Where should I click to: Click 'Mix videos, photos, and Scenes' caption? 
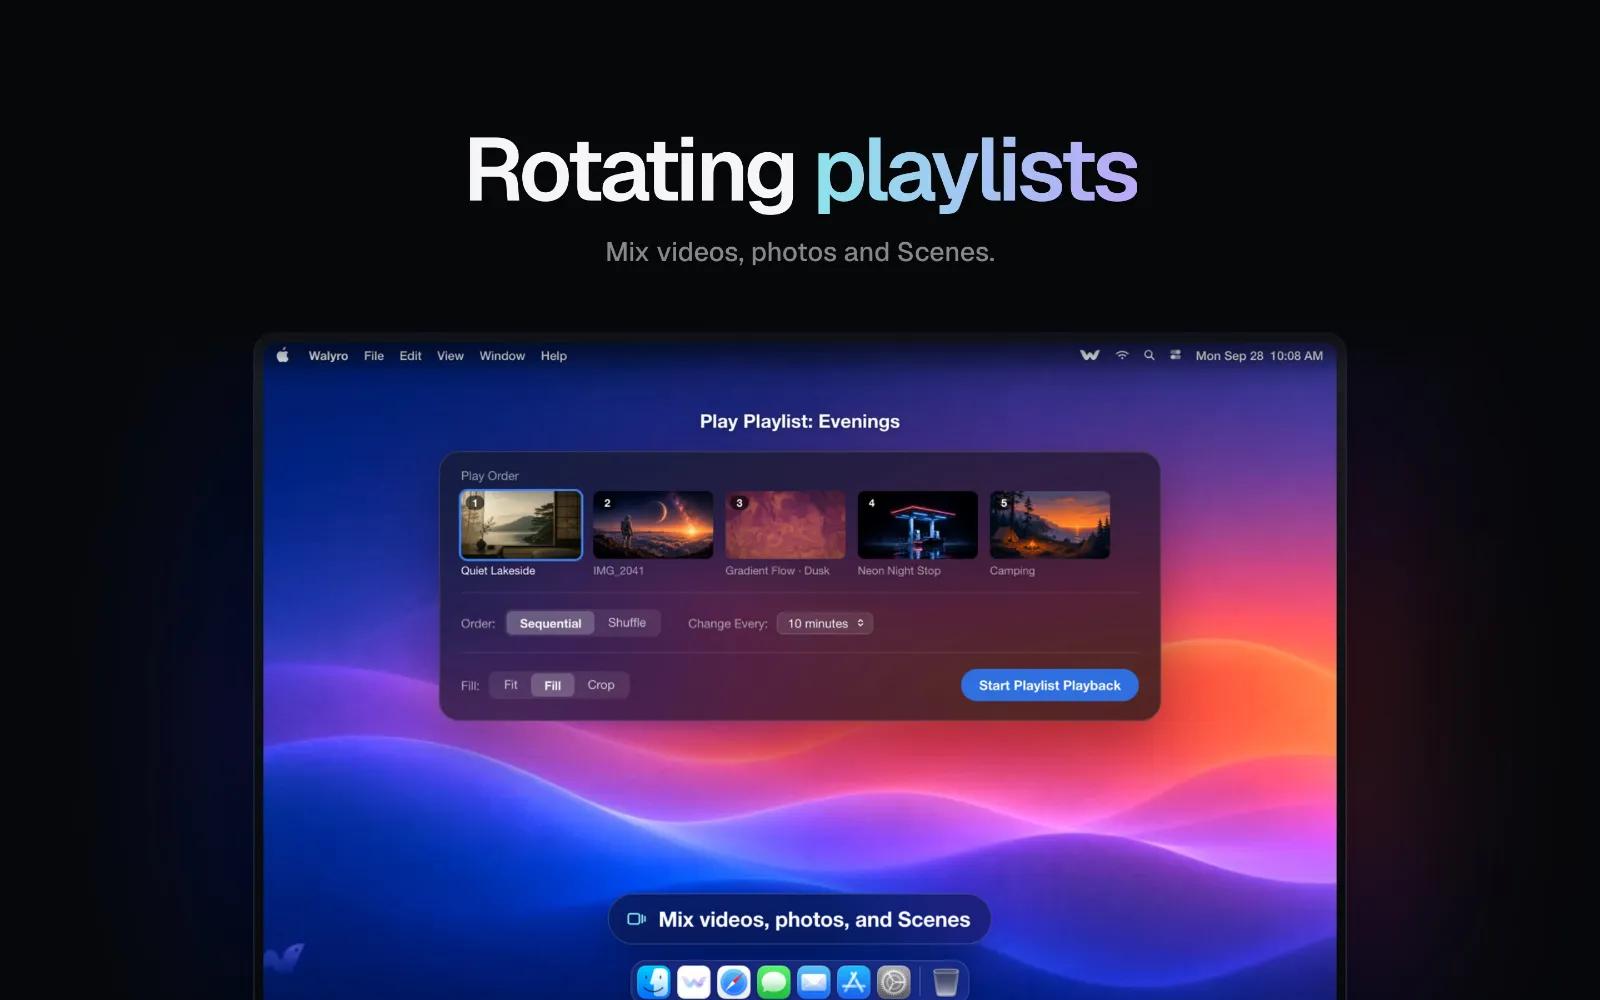pos(814,919)
